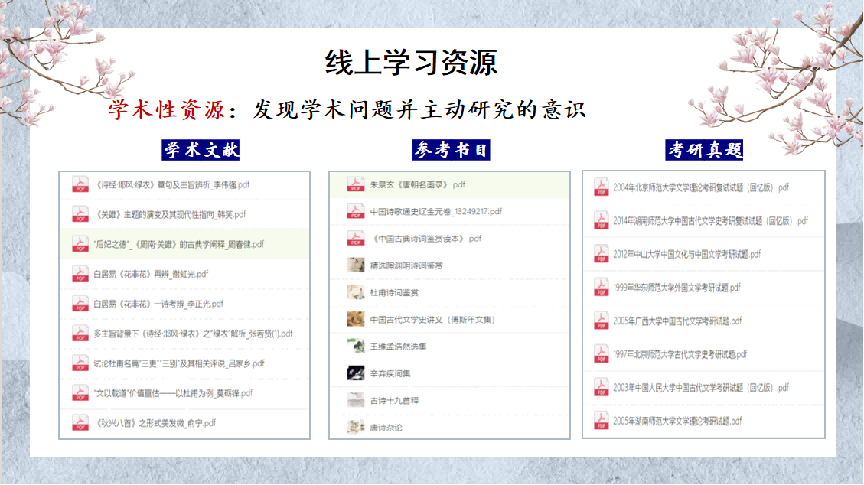This screenshot has width=864, height=485.
Task: Select the 参考书目 section header
Action: point(451,150)
